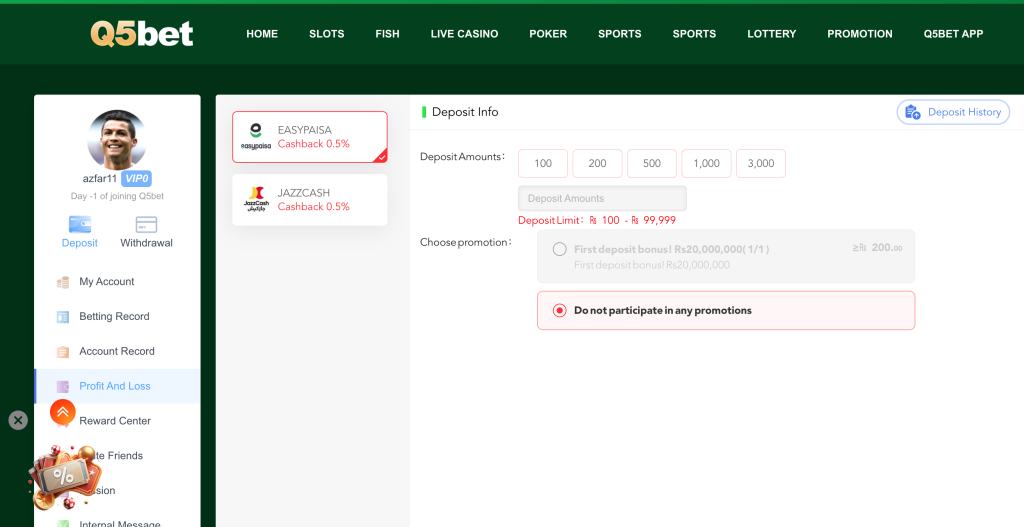1024x527 pixels.
Task: Choose the 100 deposit amount
Action: [x=543, y=163]
